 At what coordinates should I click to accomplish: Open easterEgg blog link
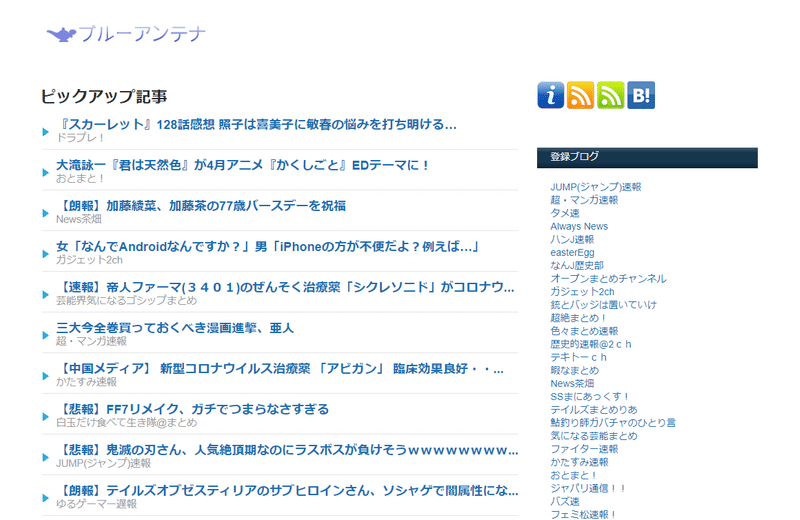[x=572, y=253]
